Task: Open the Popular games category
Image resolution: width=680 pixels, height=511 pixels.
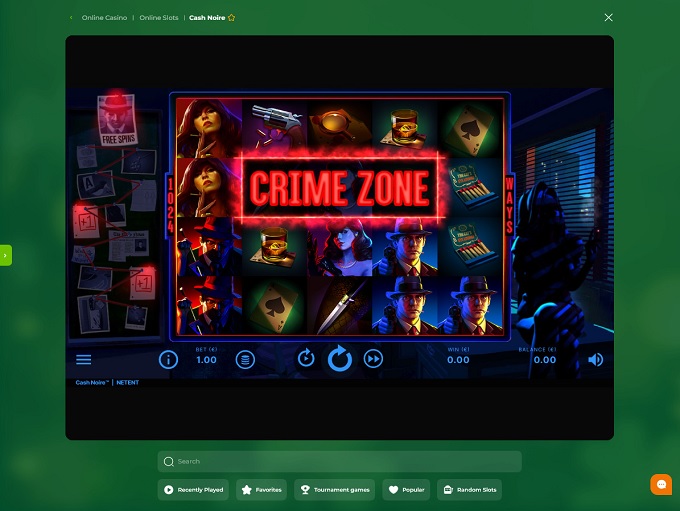Action: pyautogui.click(x=407, y=490)
